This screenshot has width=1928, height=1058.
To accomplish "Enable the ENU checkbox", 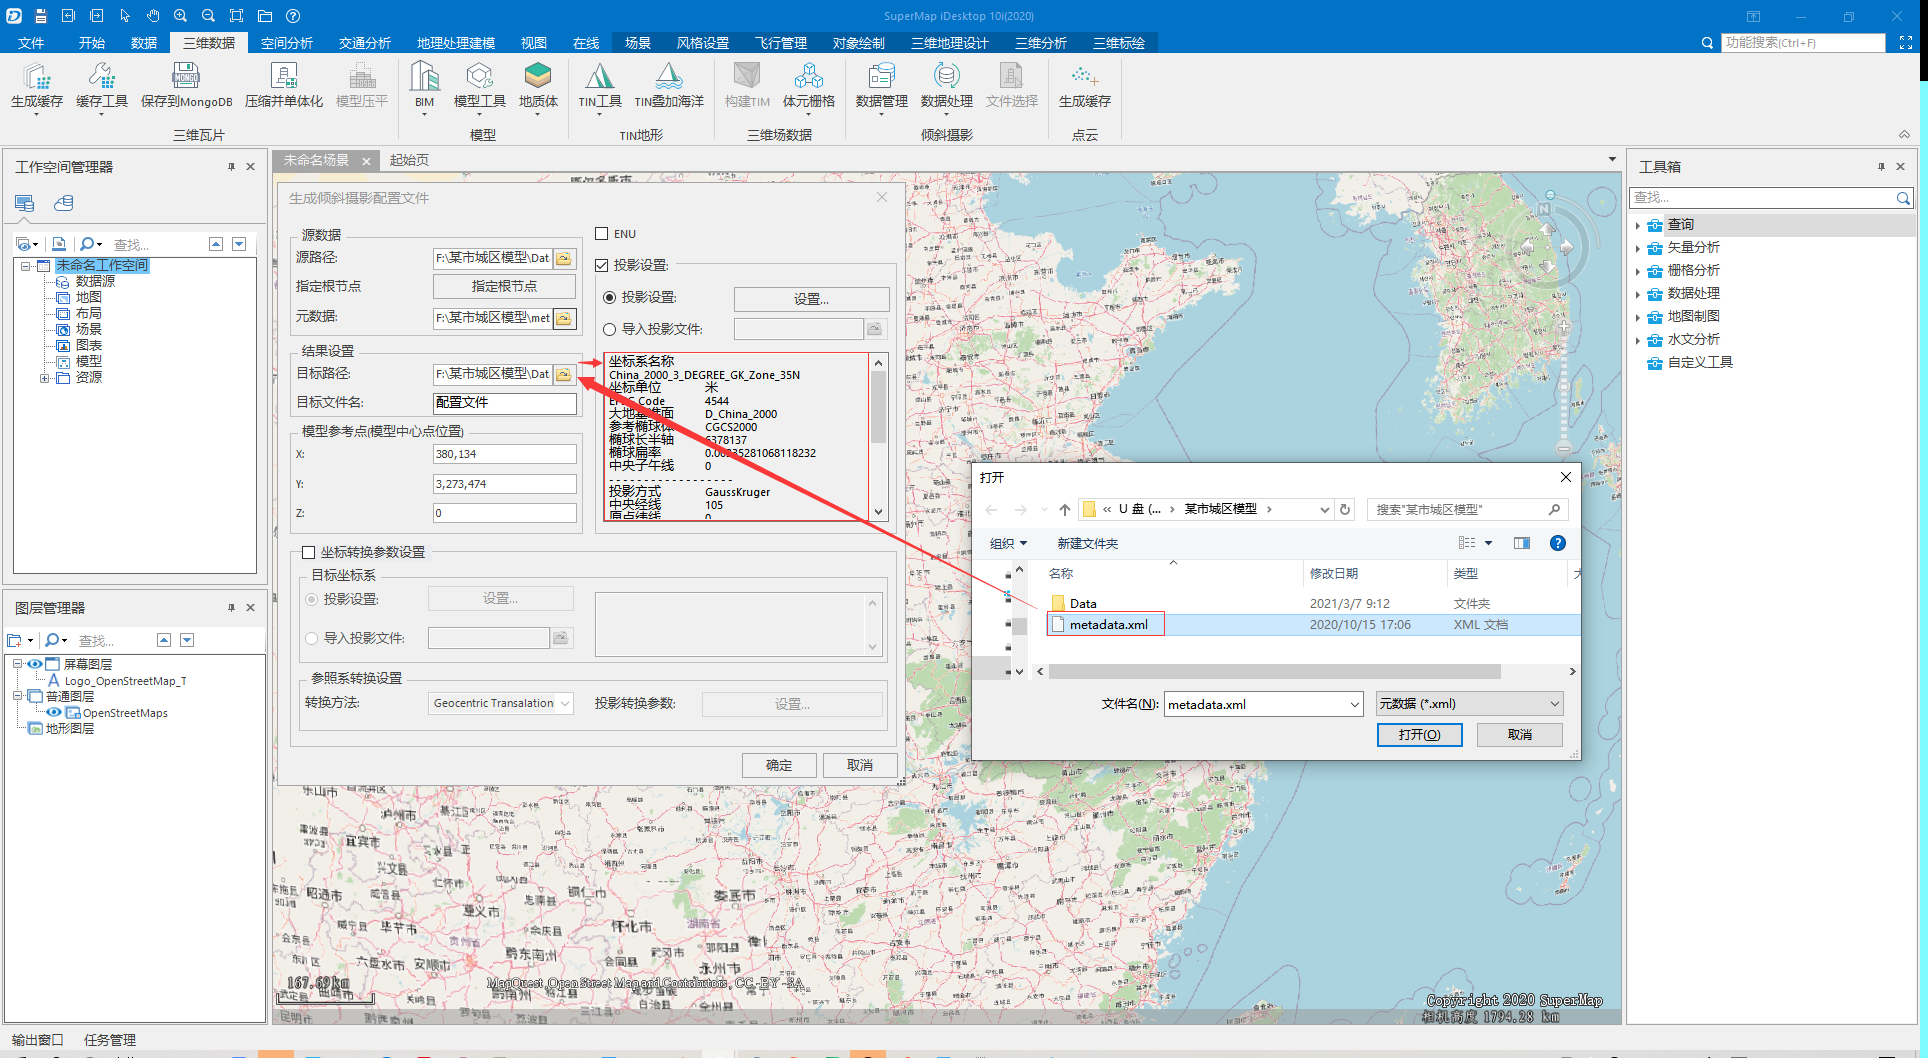I will tap(602, 234).
